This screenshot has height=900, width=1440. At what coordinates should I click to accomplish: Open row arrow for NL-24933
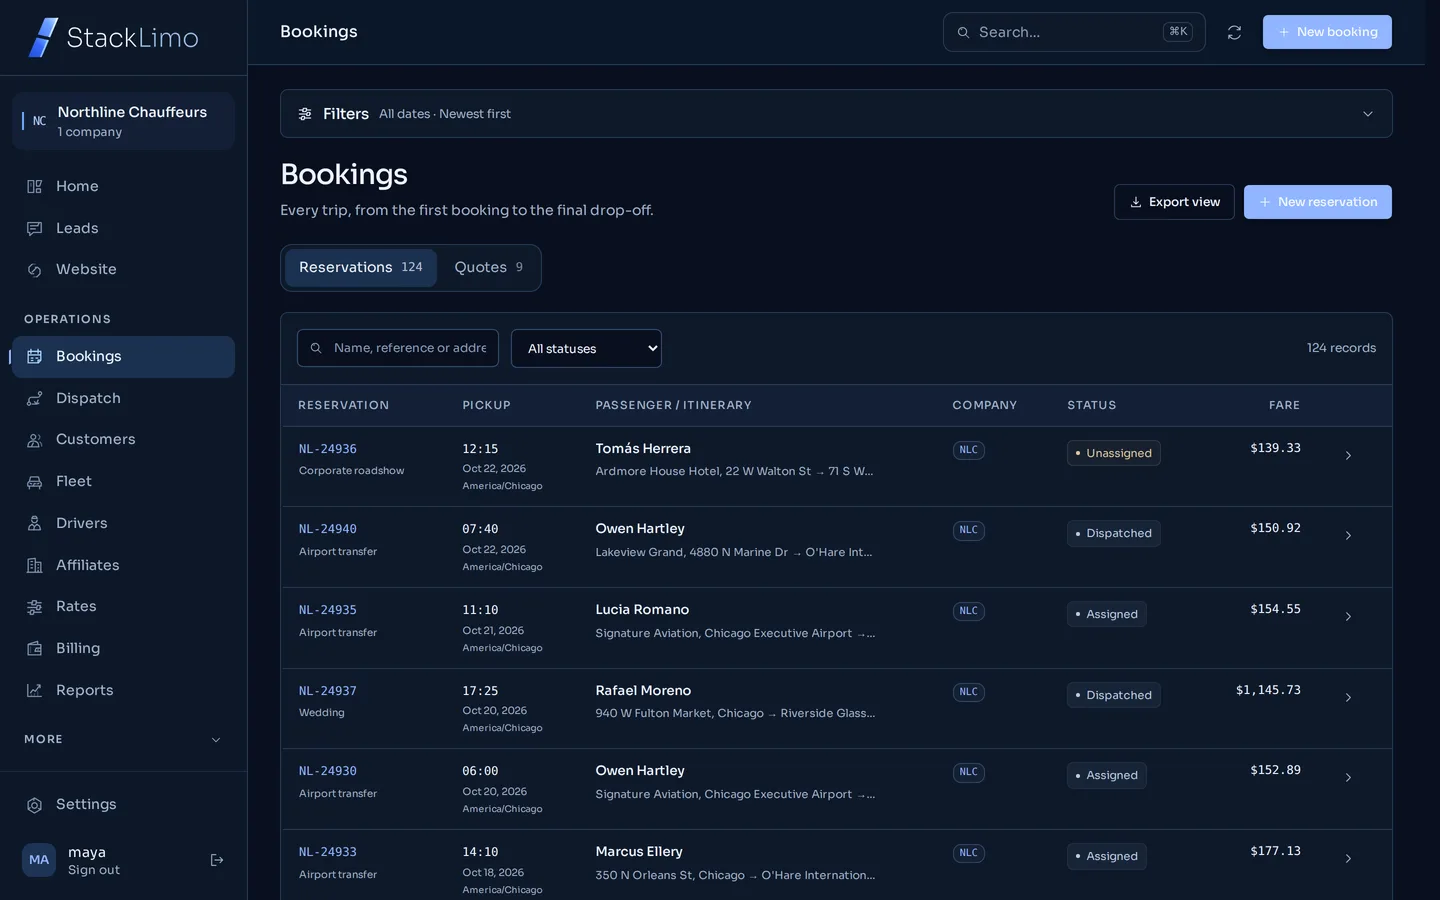point(1348,859)
